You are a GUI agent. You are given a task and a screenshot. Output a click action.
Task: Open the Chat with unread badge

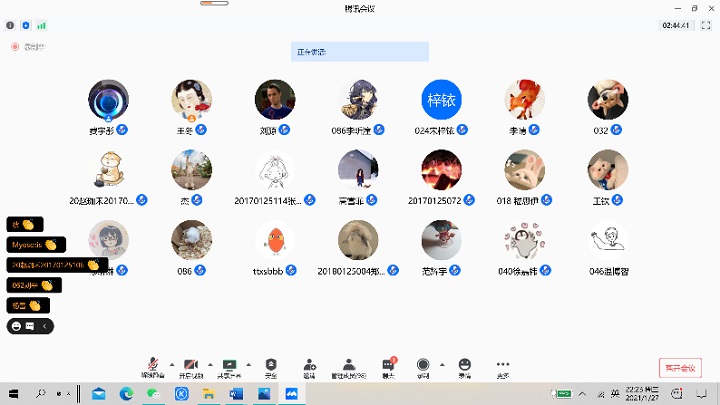pyautogui.click(x=387, y=366)
